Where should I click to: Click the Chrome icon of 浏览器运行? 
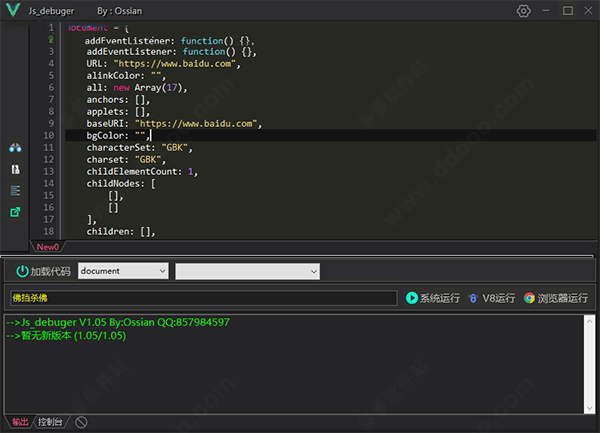[x=530, y=298]
